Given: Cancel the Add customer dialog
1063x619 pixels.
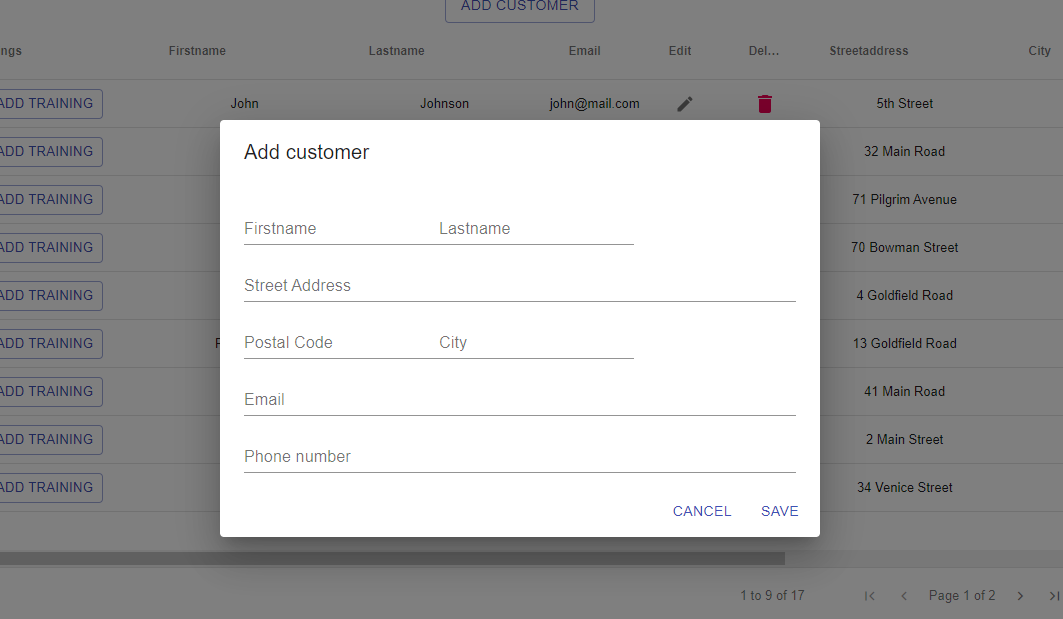Looking at the screenshot, I should (702, 511).
